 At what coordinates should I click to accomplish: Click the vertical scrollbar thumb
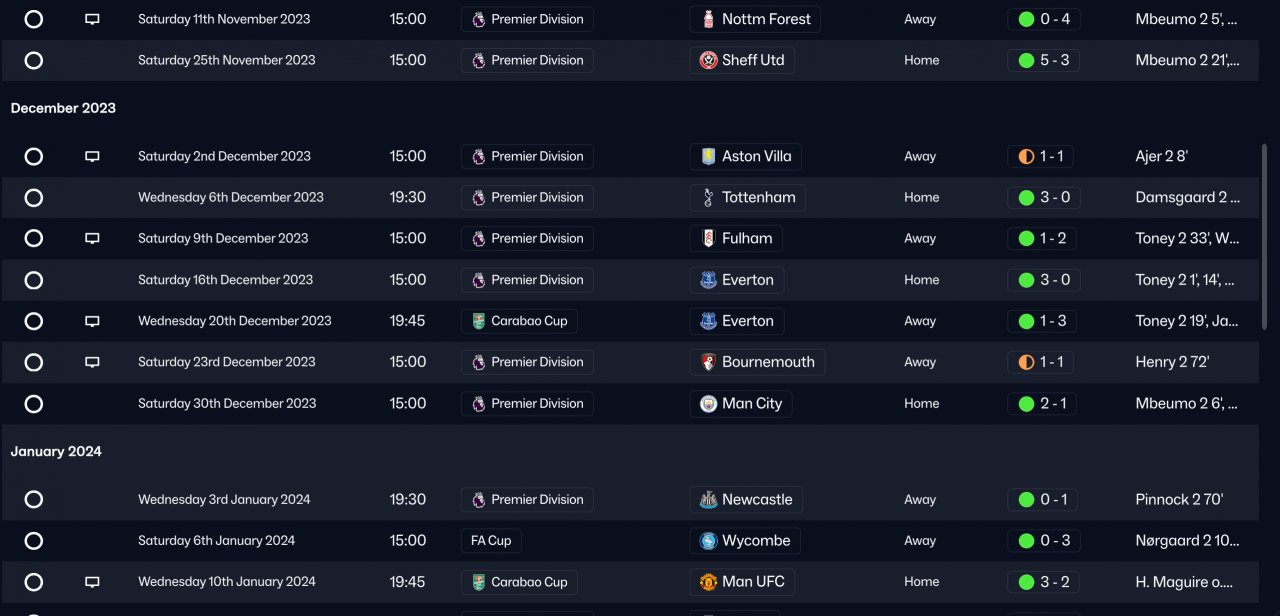click(1265, 235)
